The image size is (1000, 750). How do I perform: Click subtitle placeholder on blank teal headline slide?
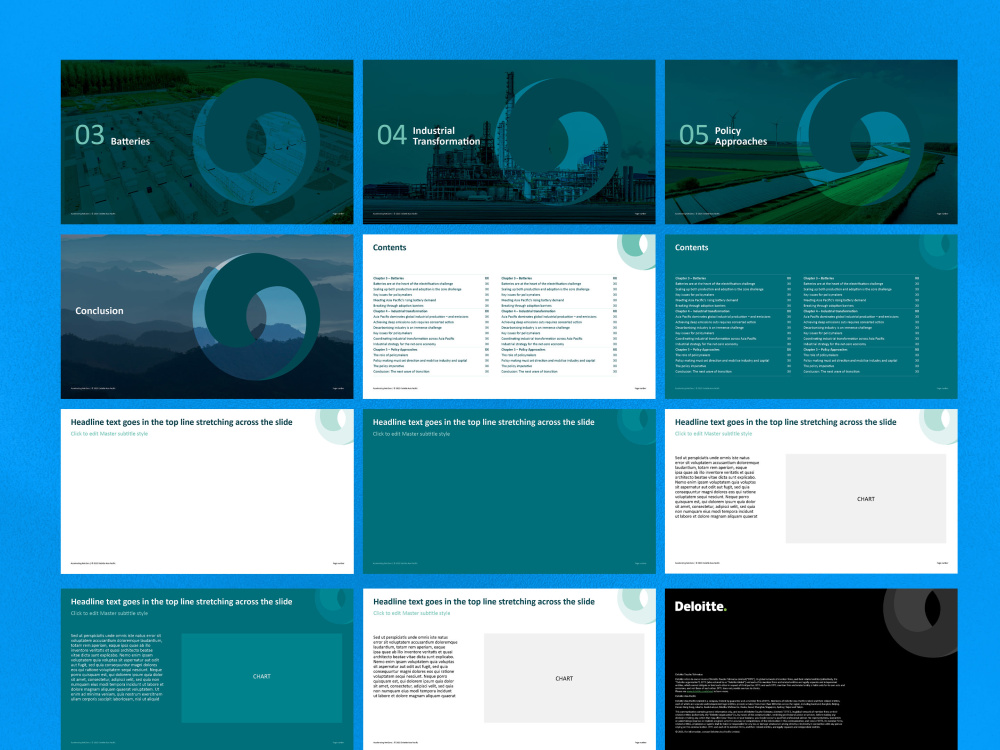pos(411,434)
